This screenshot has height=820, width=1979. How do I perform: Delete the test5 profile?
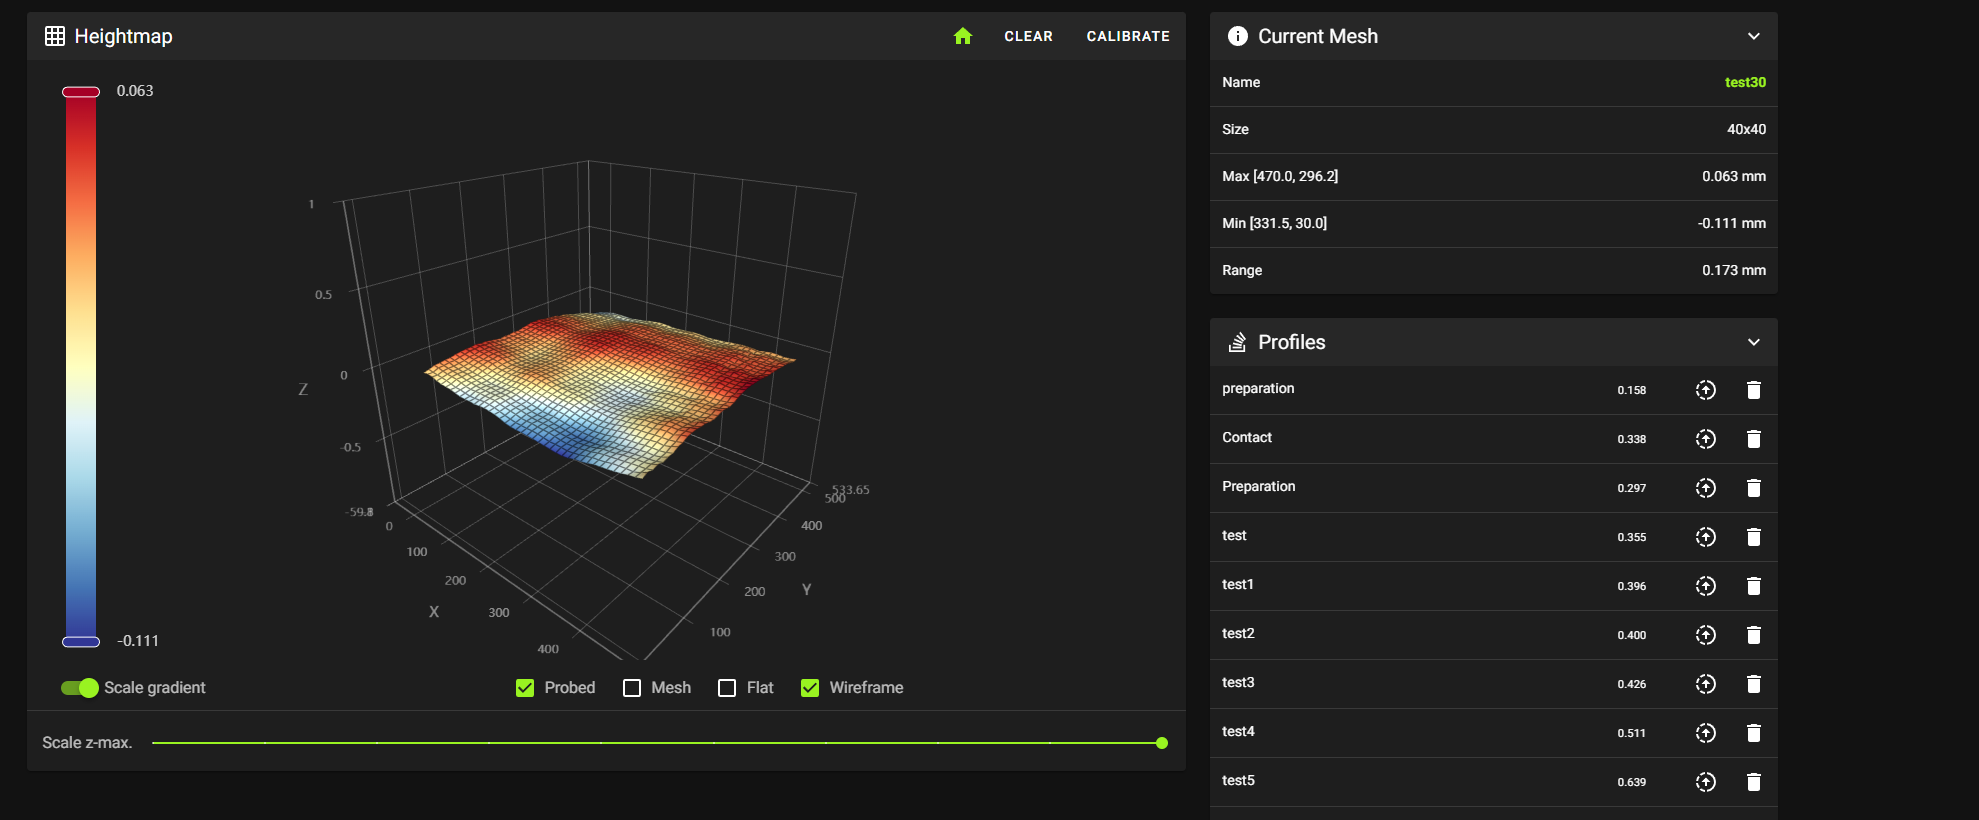coord(1754,782)
